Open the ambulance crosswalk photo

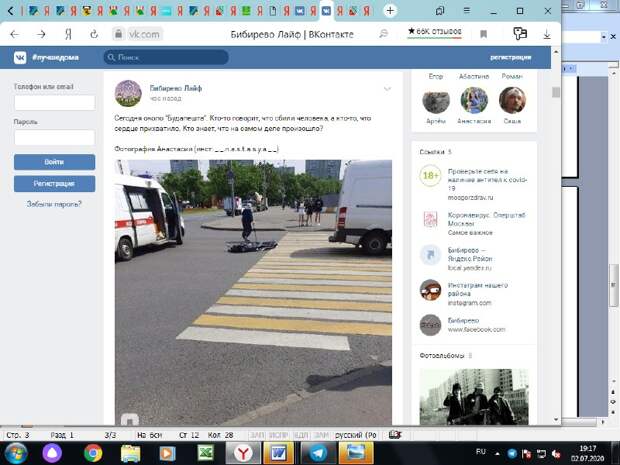click(253, 293)
